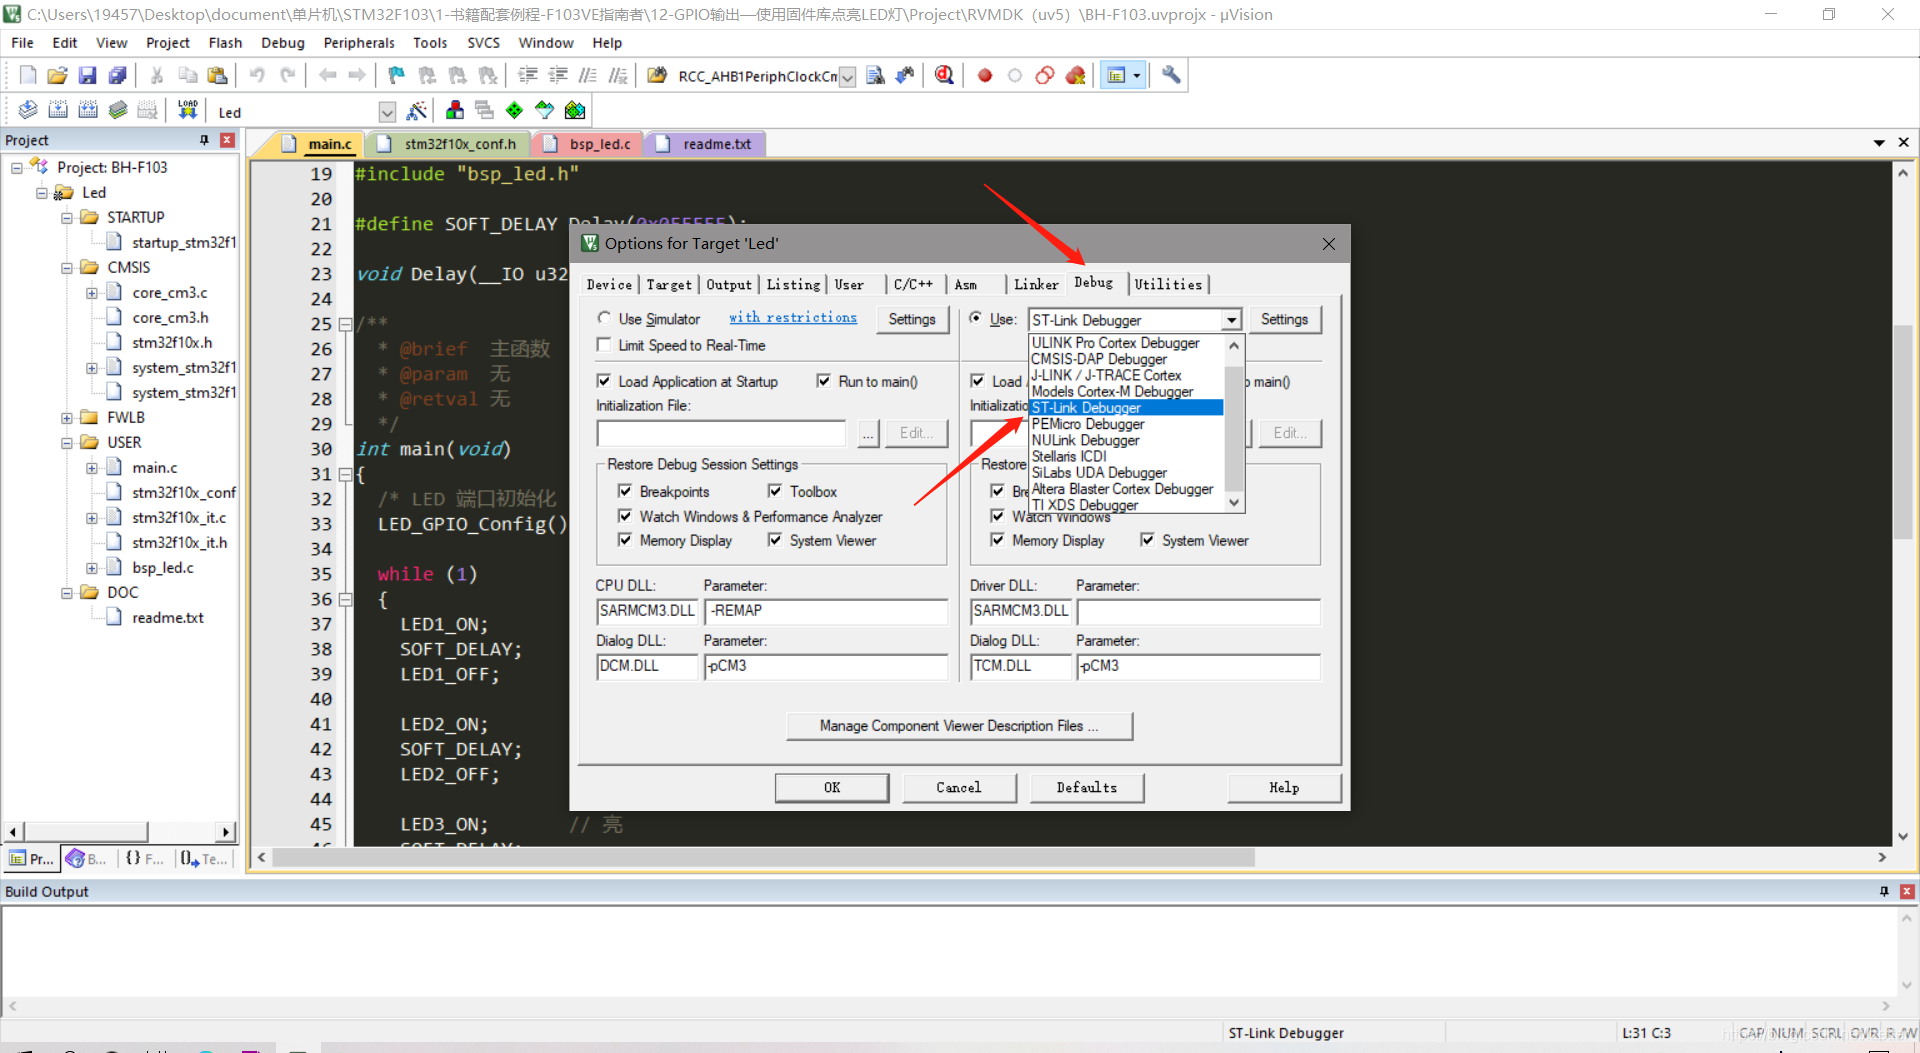The image size is (1920, 1053).
Task: Toggle Watch Windows & Performance Analyzer
Action: pos(625,516)
